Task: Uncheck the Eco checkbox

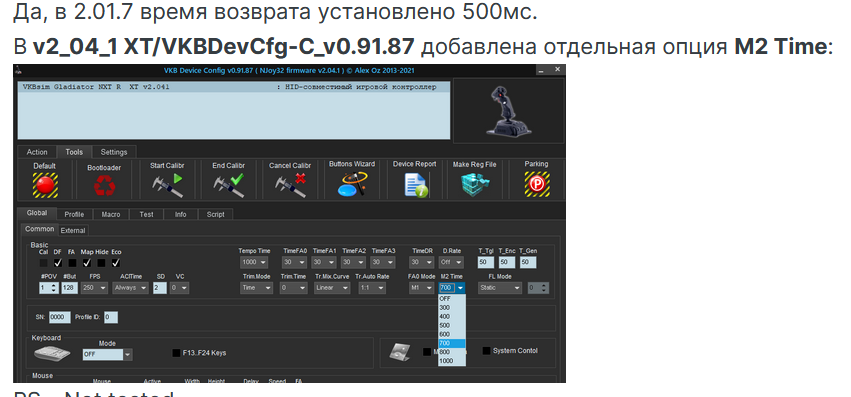Action: pos(116,263)
